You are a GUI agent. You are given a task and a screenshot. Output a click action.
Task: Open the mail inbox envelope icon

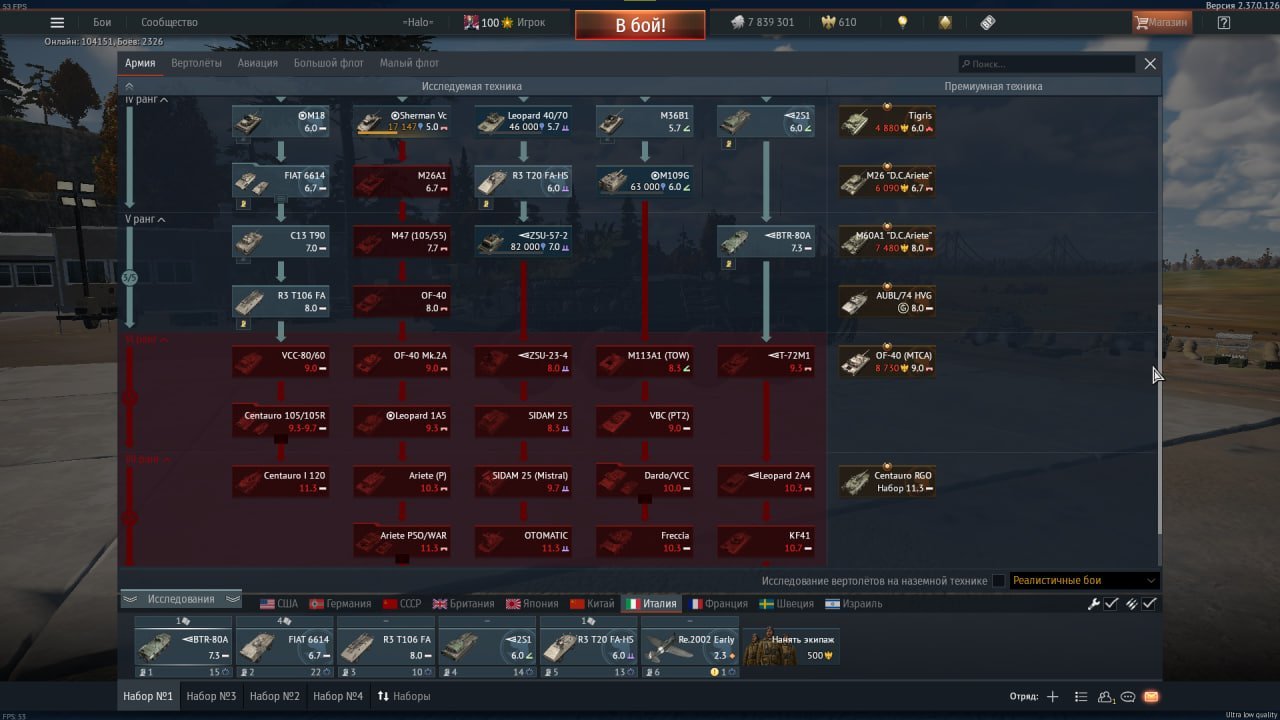[x=1151, y=697]
